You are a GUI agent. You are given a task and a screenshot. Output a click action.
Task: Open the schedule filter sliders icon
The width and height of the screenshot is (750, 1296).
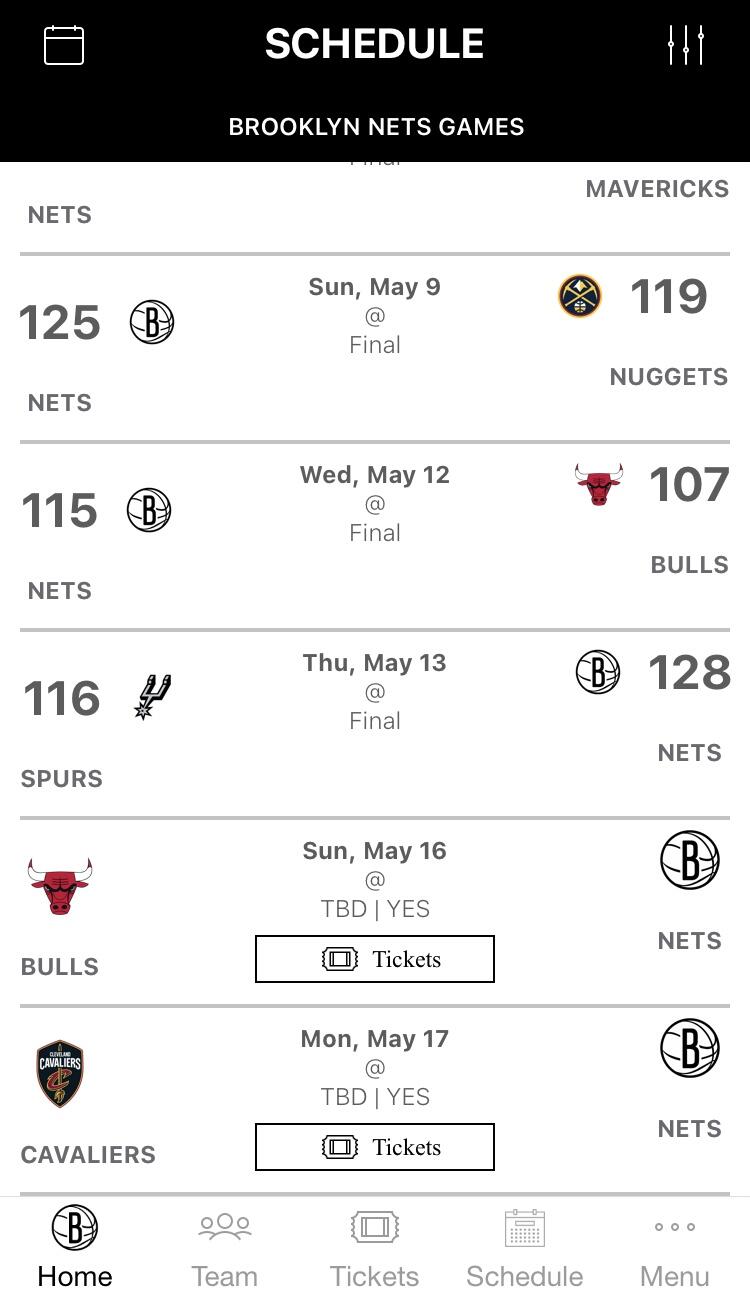pyautogui.click(x=686, y=45)
